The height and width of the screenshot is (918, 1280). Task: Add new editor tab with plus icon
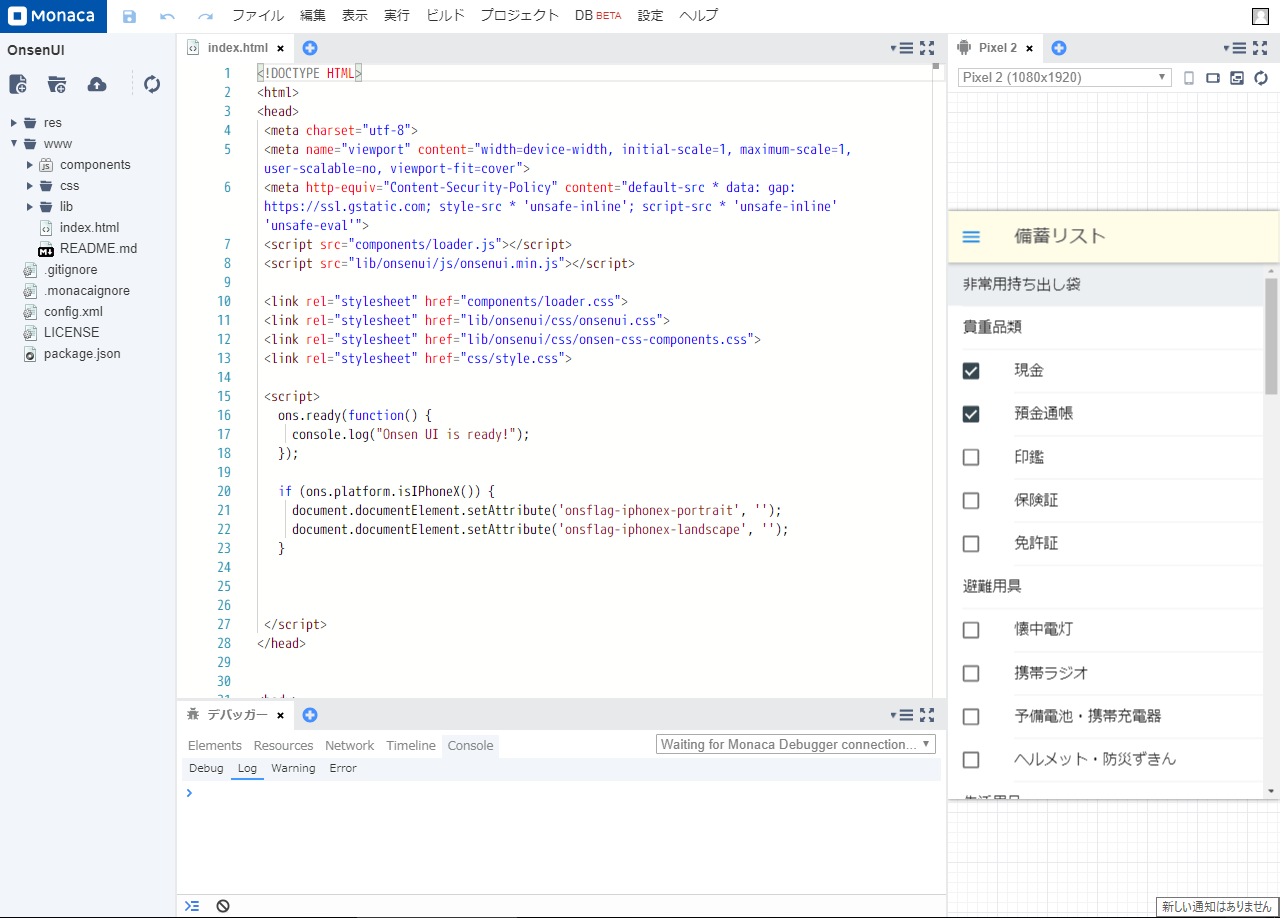coord(310,47)
